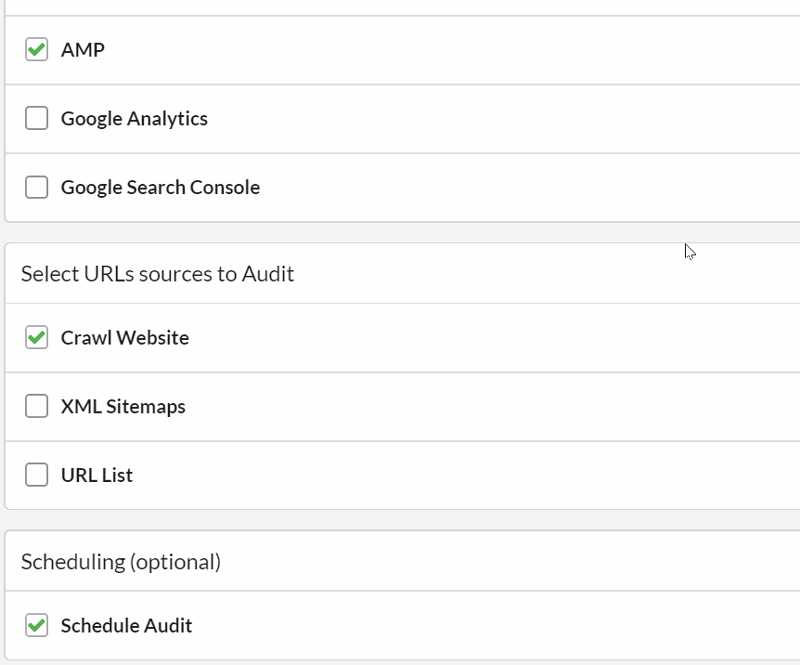800x665 pixels.
Task: Click the URL List label text
Action: [96, 475]
